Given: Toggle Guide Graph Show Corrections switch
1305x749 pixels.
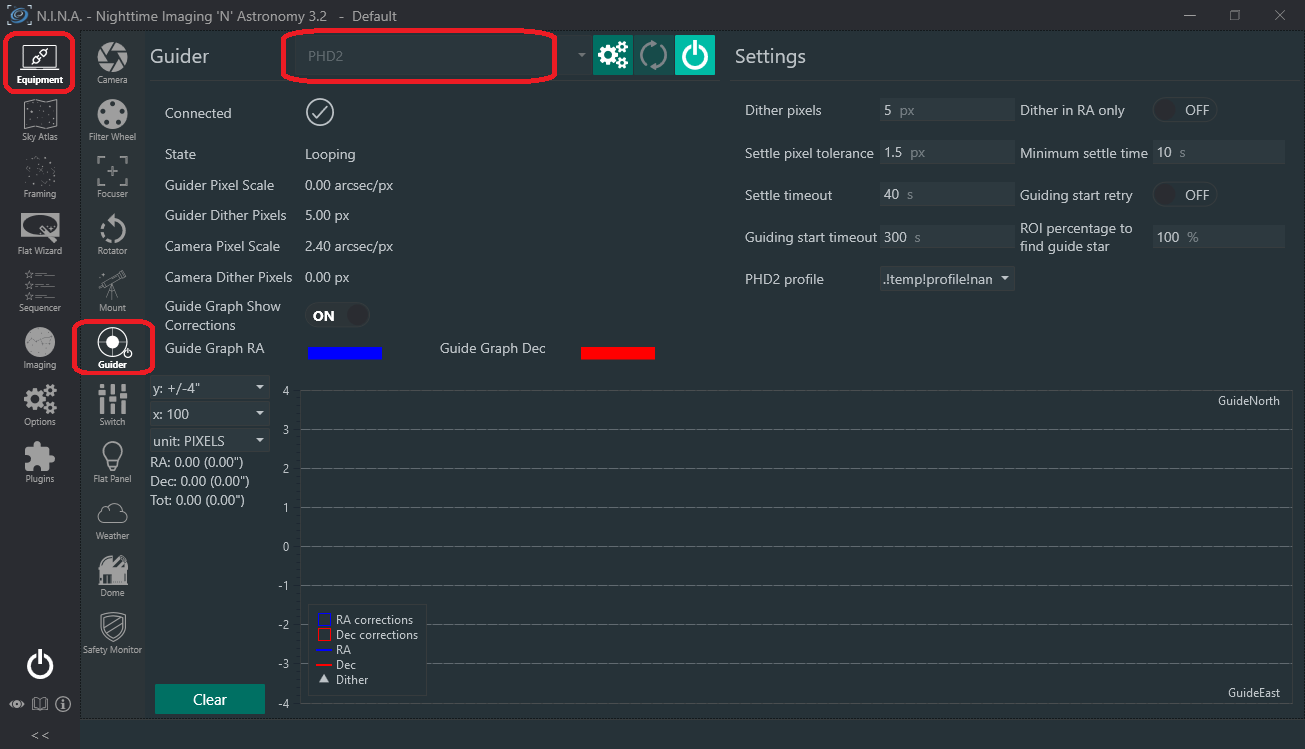Looking at the screenshot, I should [337, 316].
